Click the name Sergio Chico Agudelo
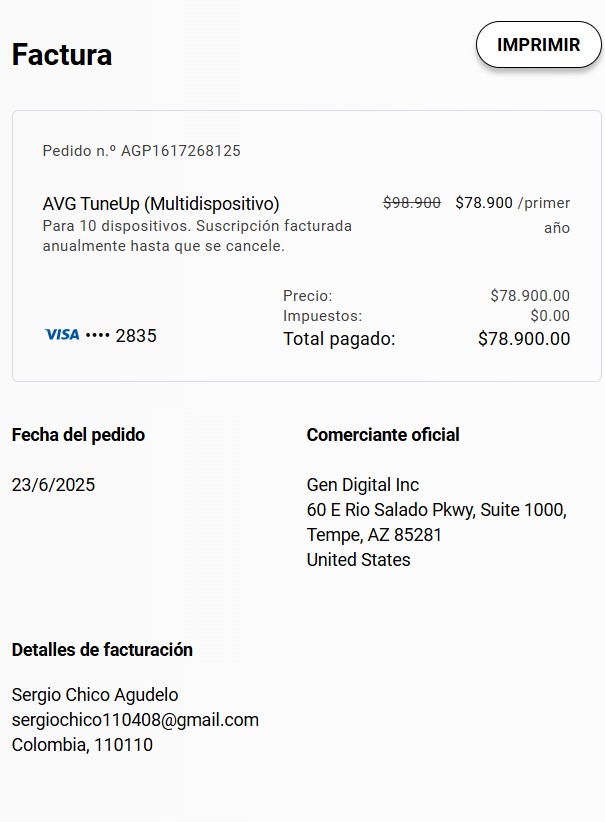The width and height of the screenshot is (605, 822). [x=95, y=695]
